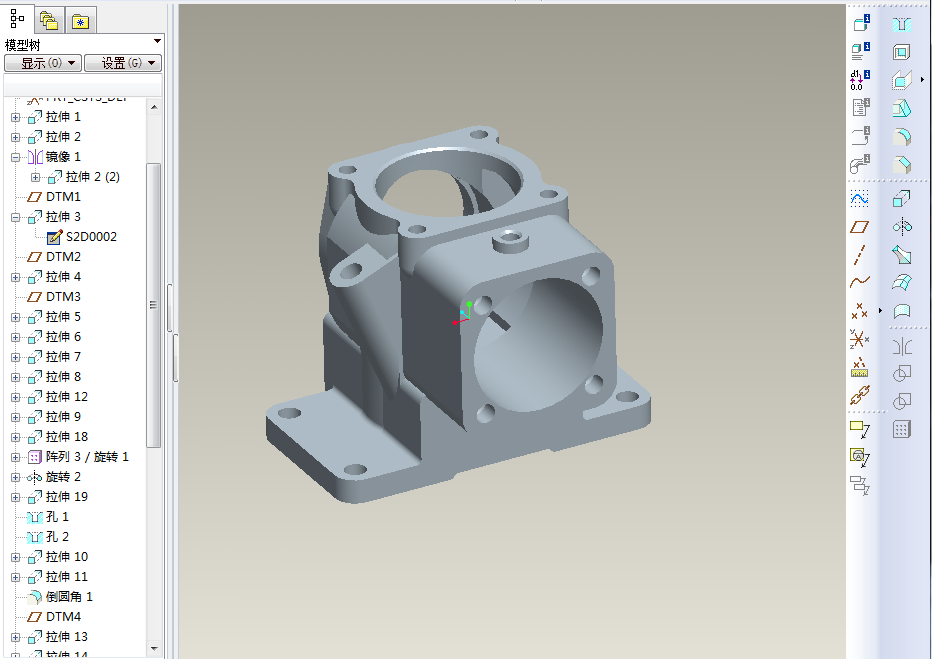Open the 显示 dropdown button

point(43,63)
